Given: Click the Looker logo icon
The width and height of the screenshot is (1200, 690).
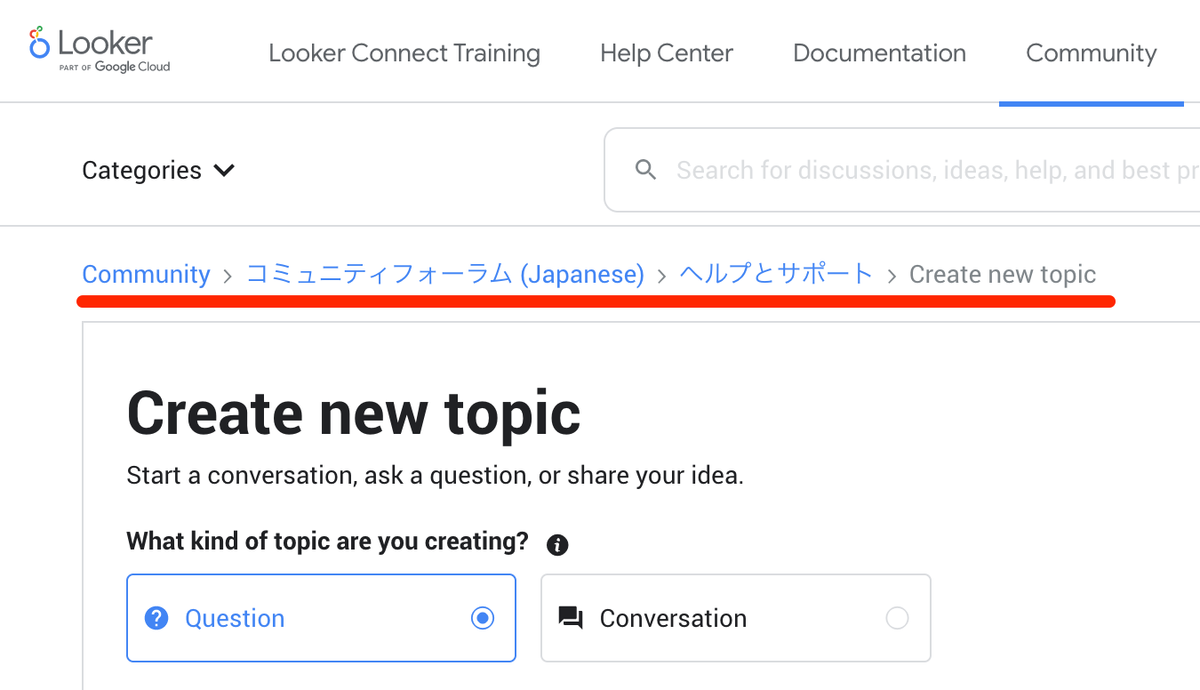Looking at the screenshot, I should 40,43.
